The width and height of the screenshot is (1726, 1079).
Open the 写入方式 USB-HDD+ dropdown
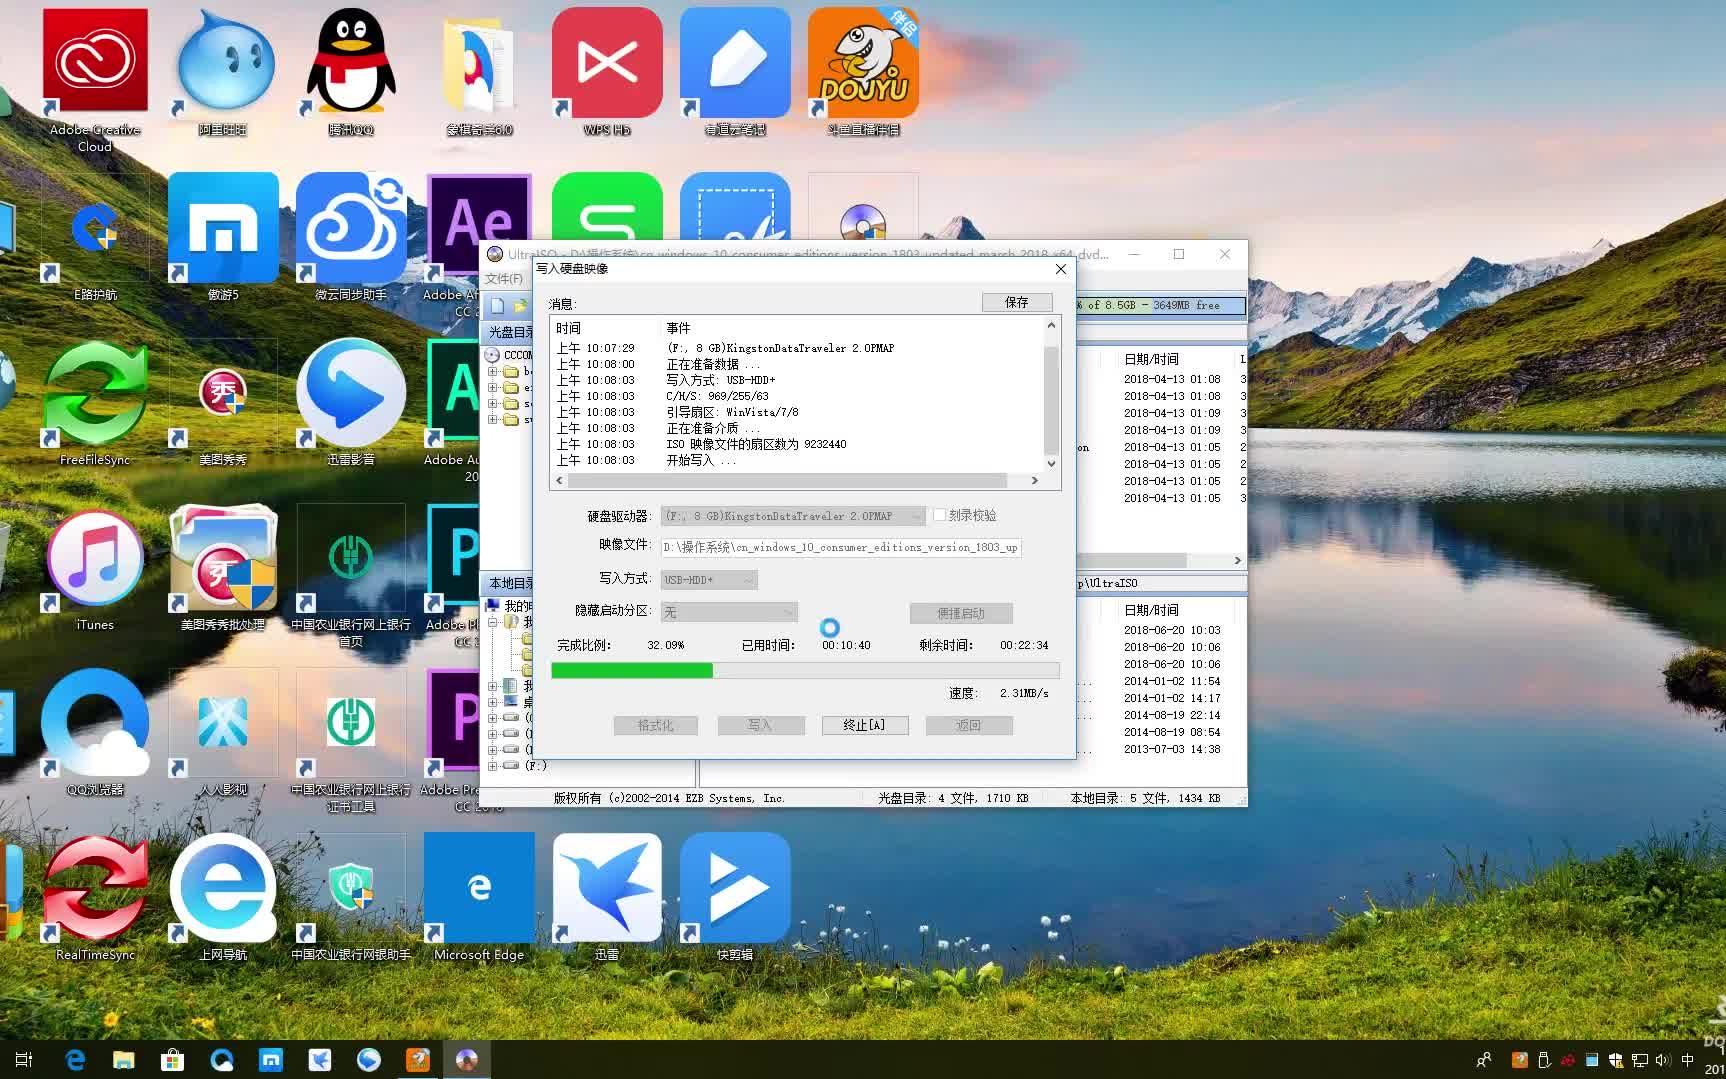point(709,580)
